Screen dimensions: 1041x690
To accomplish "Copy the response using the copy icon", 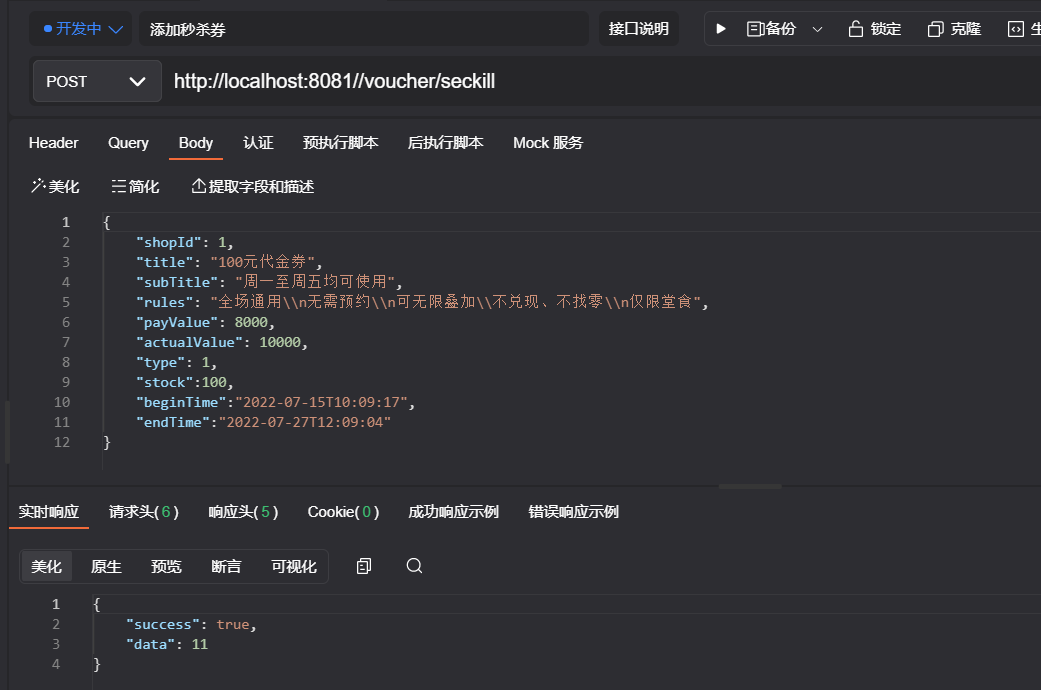I will click(364, 566).
